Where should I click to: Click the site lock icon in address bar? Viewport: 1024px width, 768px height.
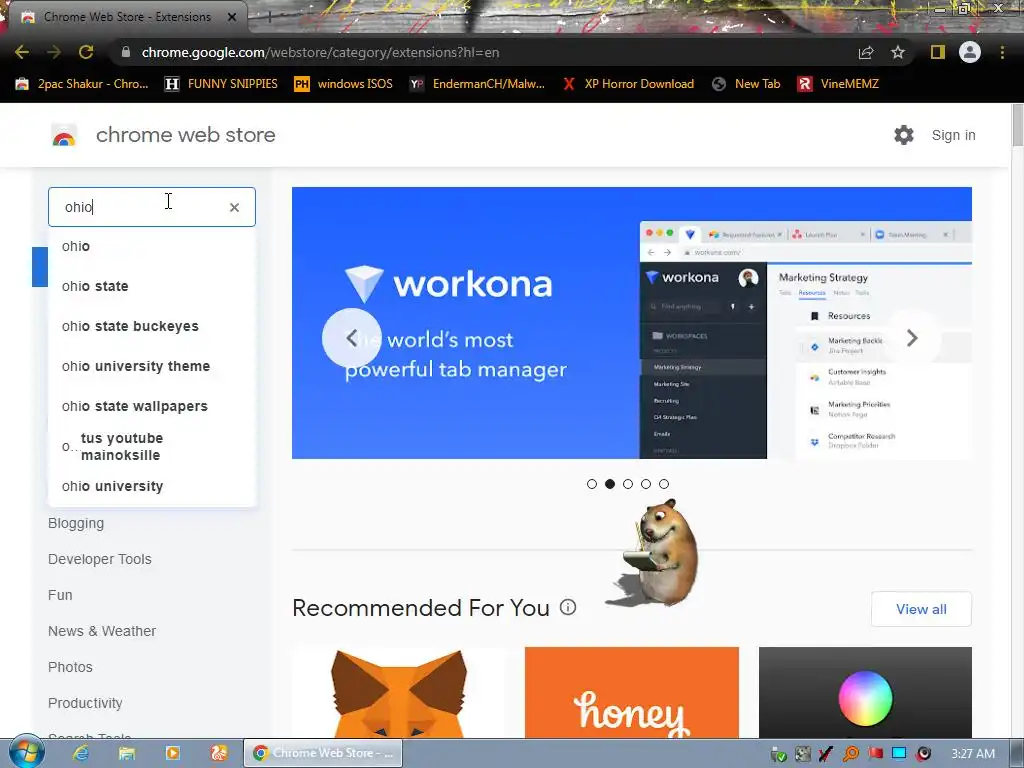coord(126,52)
